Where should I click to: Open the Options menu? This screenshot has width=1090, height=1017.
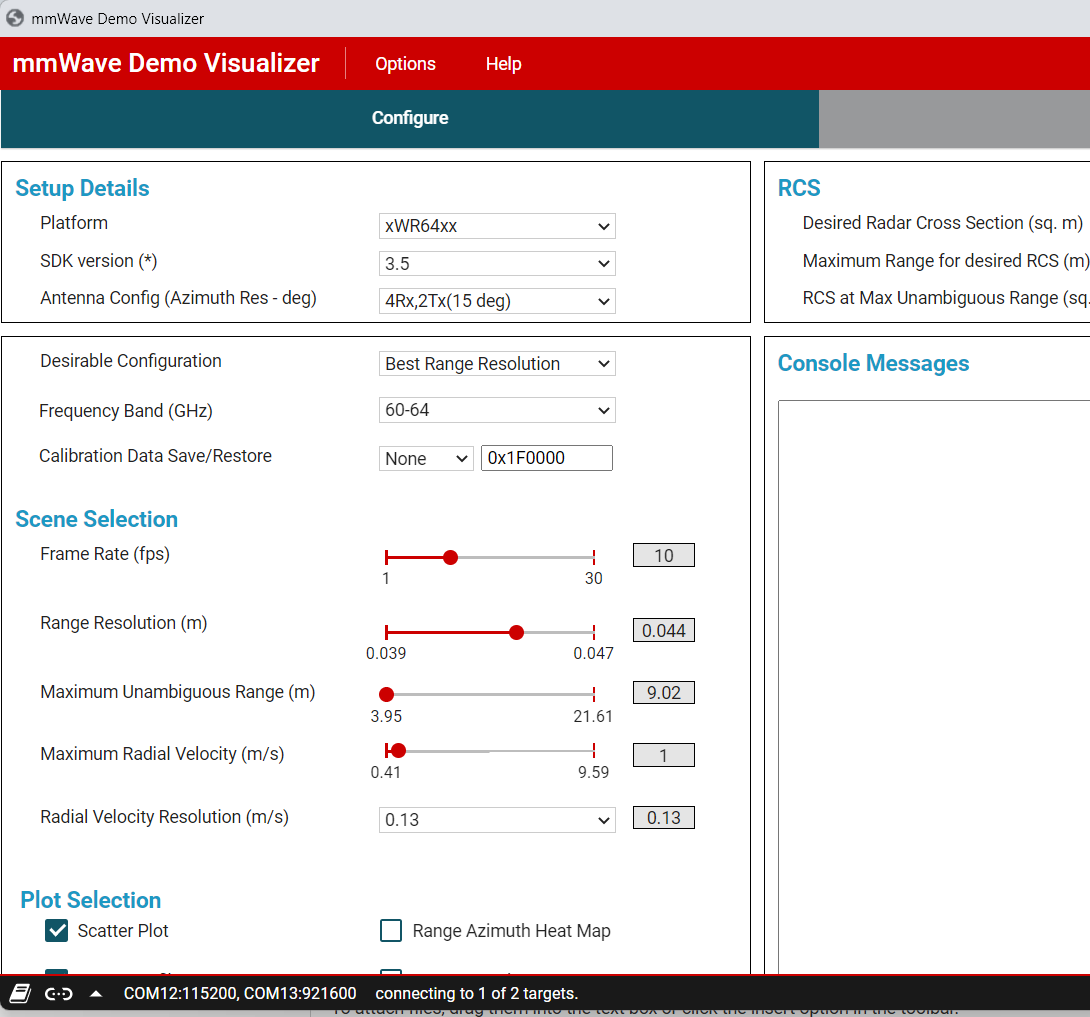405,64
